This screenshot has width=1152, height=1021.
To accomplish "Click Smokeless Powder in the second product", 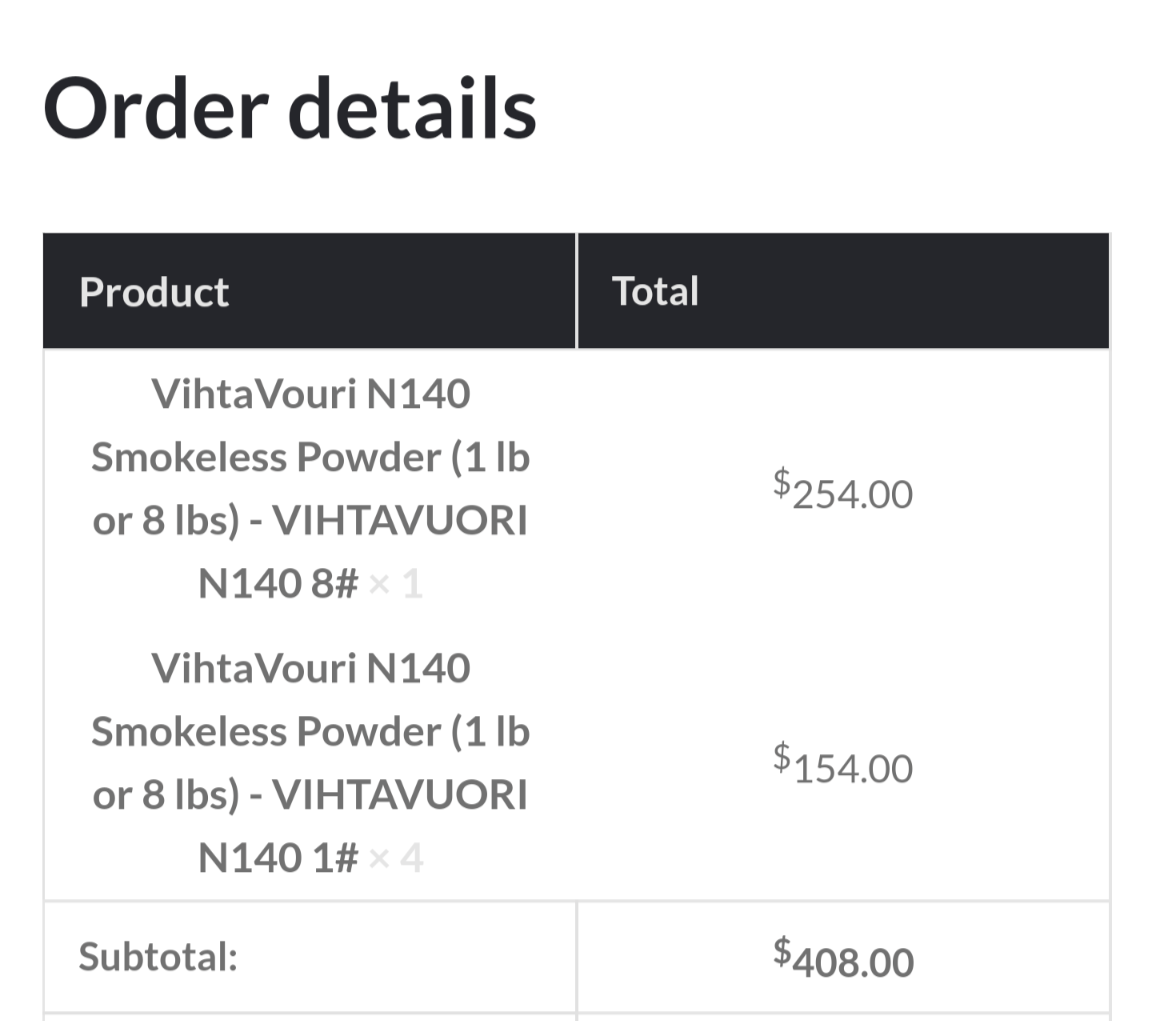I will point(266,732).
